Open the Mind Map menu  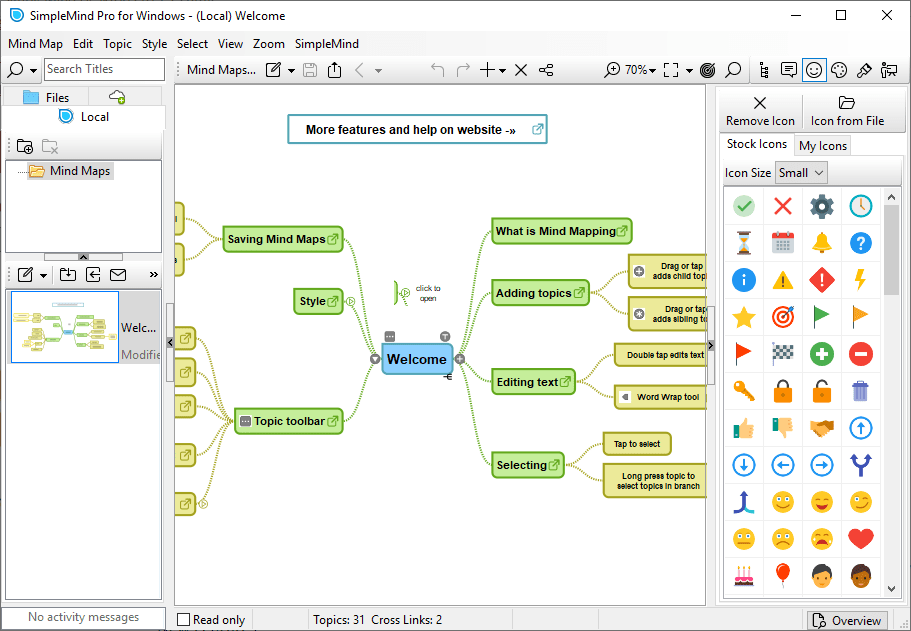35,44
